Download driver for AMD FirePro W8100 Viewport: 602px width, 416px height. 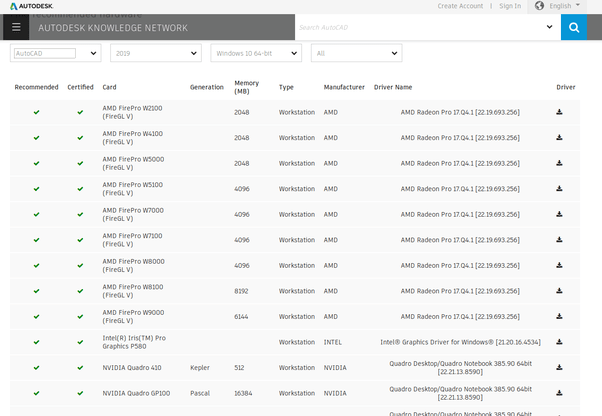click(x=559, y=291)
